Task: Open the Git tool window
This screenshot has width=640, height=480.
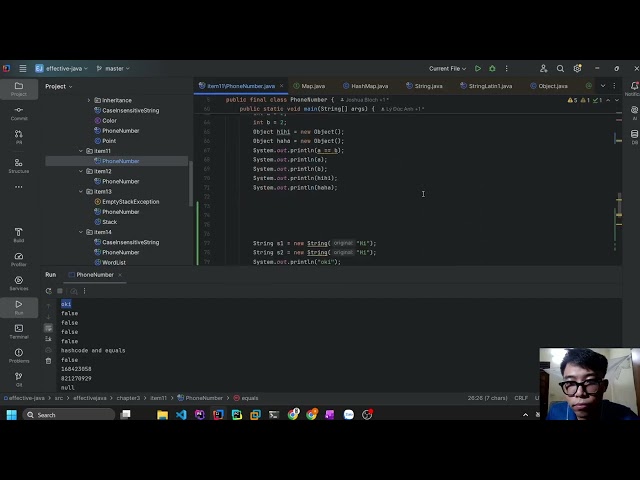Action: (x=19, y=379)
